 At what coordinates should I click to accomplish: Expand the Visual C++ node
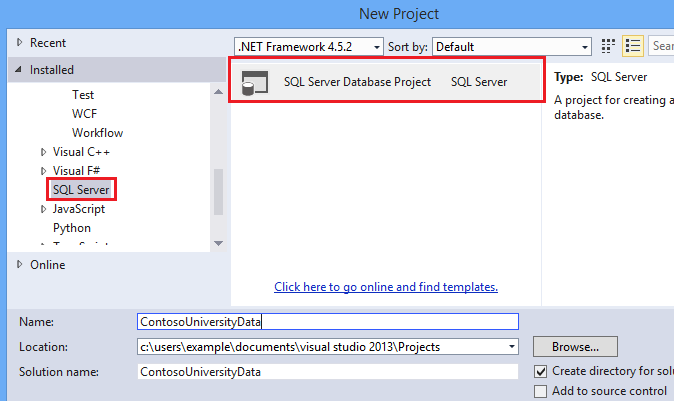point(43,152)
